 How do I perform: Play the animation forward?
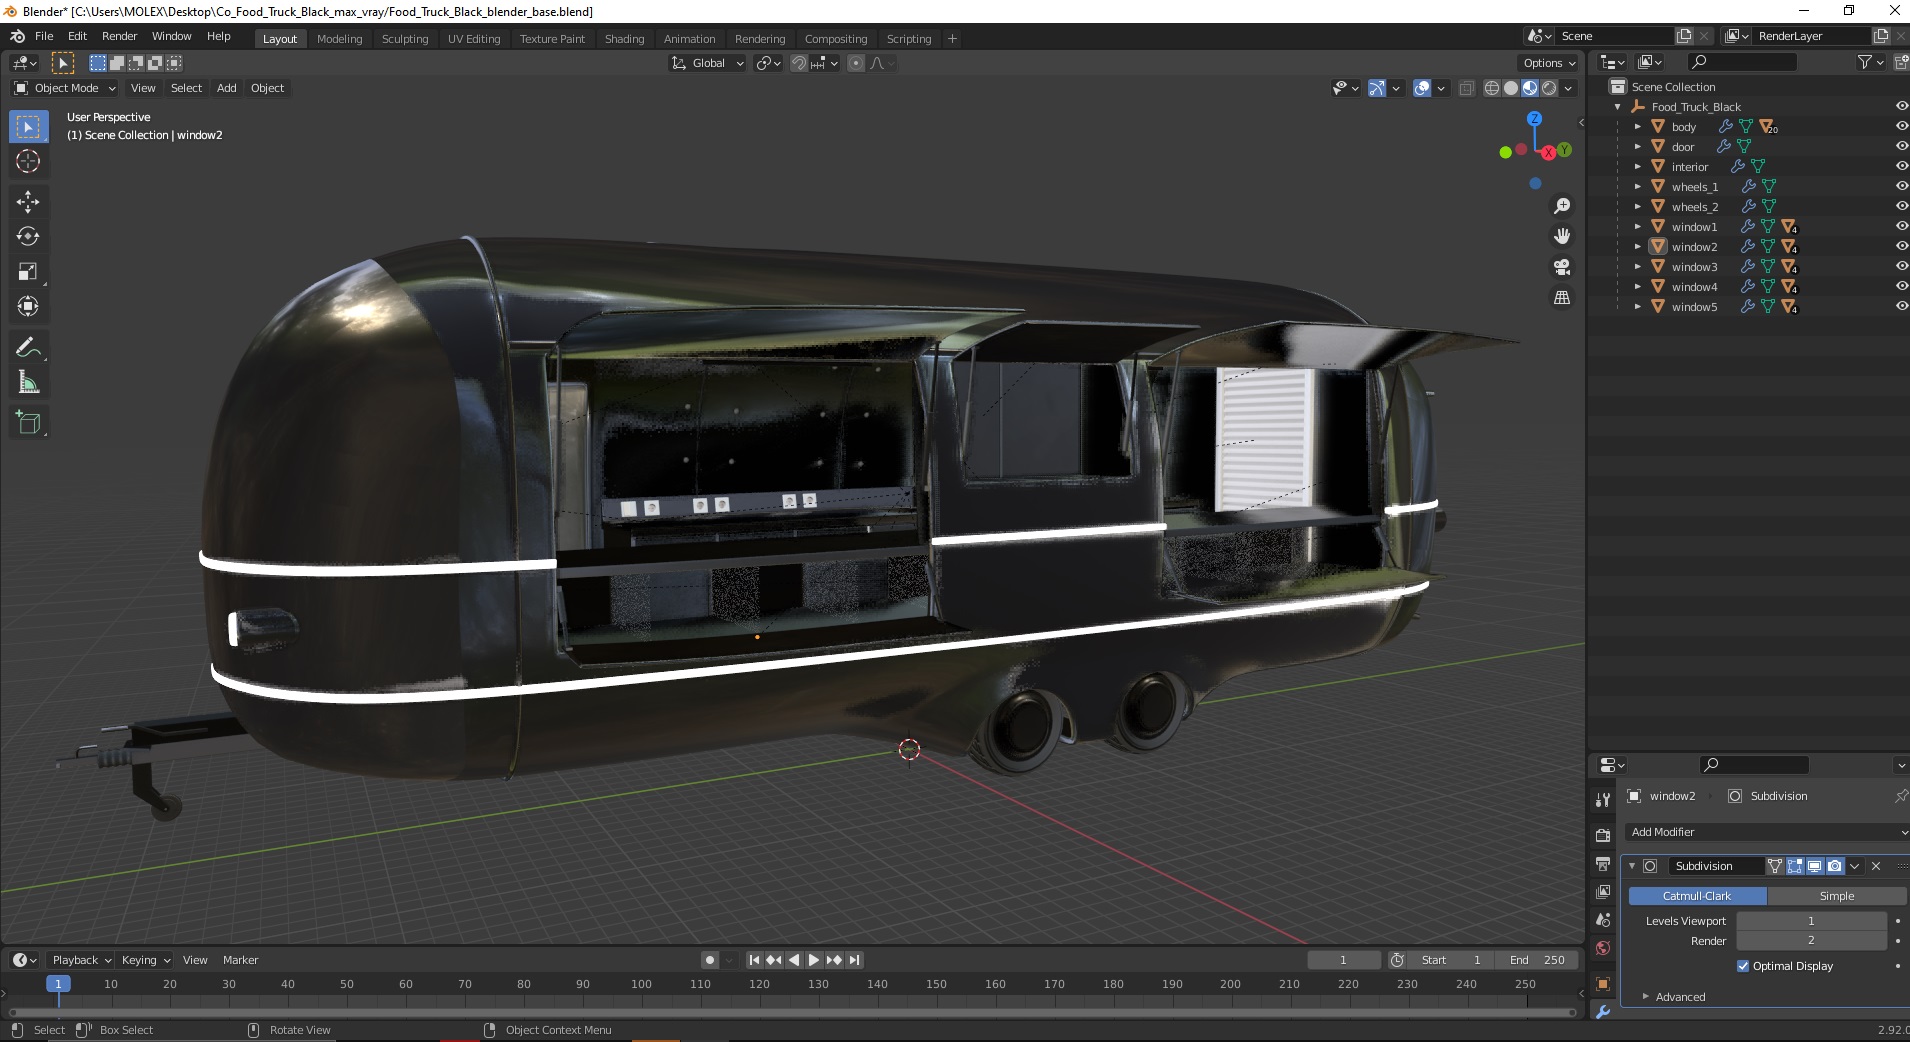coord(814,960)
